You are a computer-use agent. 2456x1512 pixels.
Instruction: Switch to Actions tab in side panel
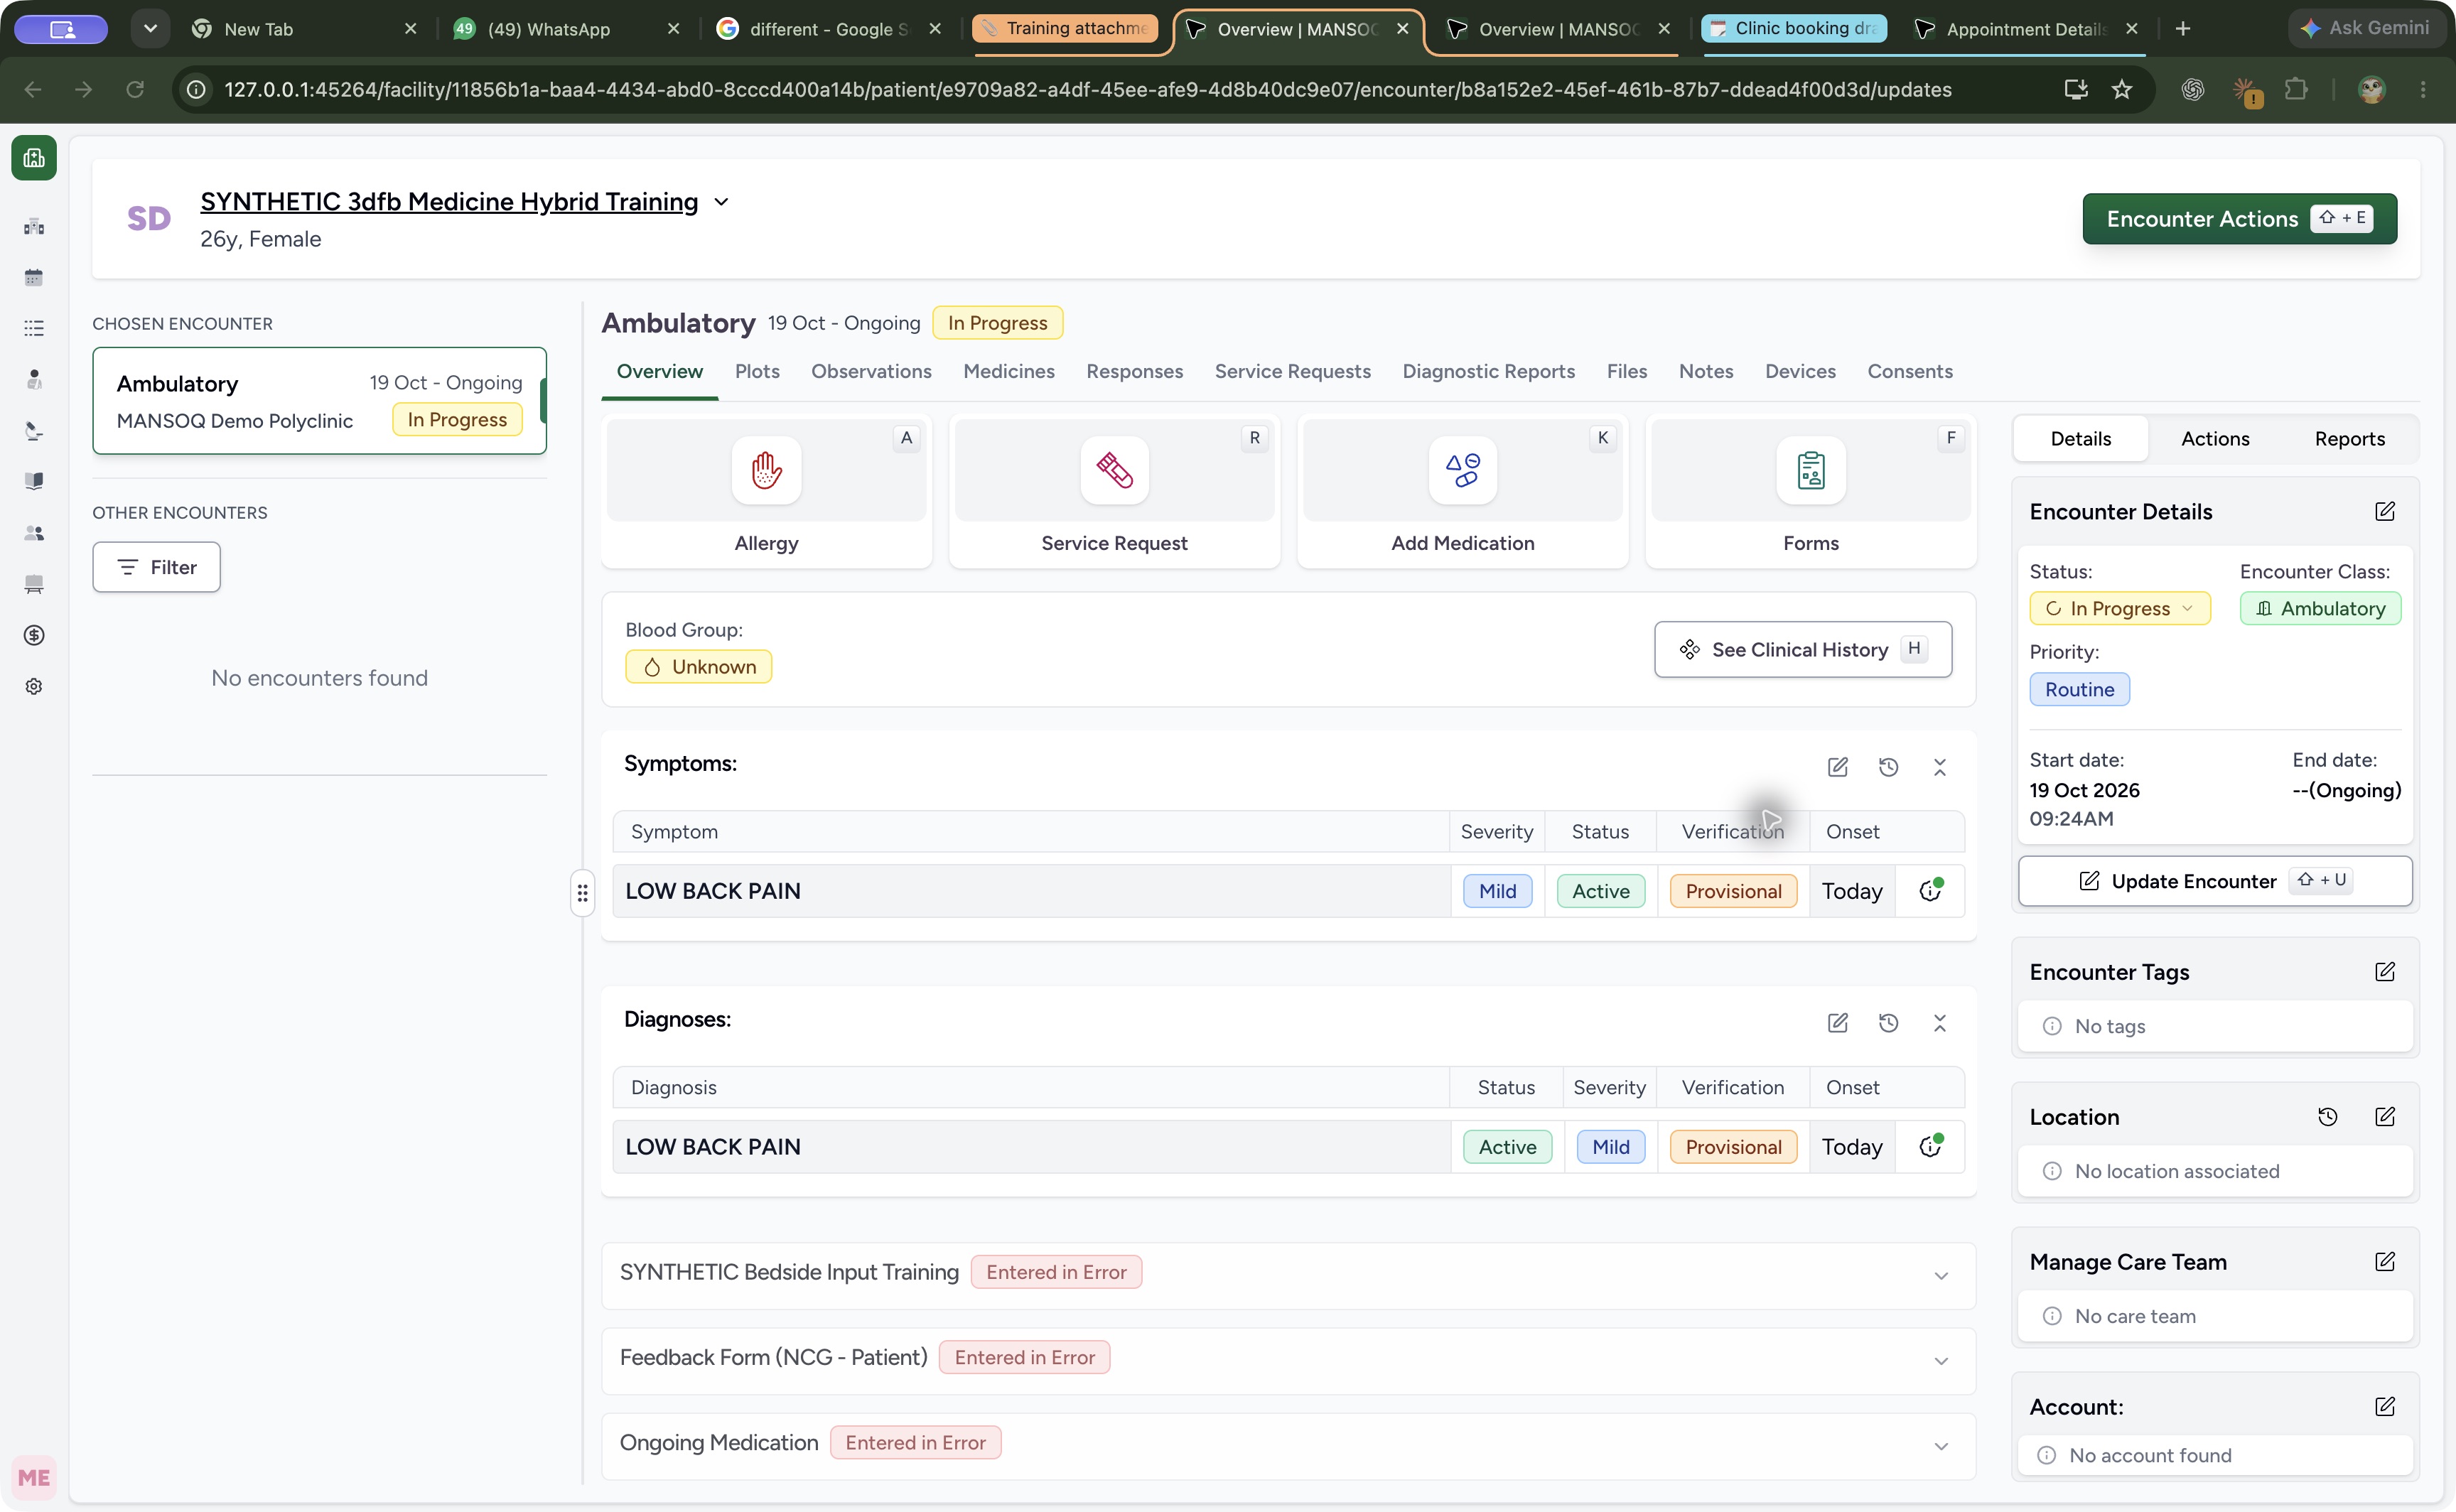coord(2214,438)
